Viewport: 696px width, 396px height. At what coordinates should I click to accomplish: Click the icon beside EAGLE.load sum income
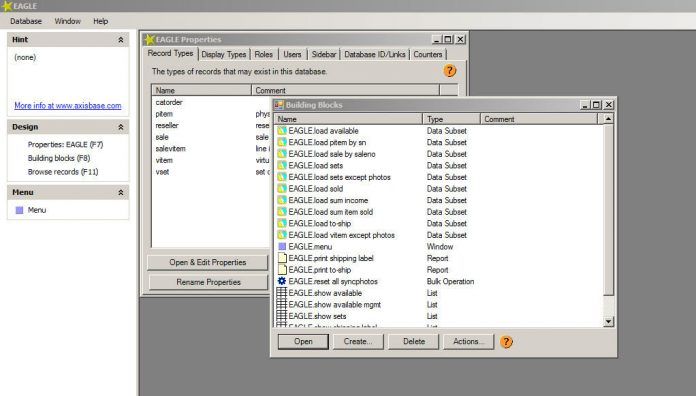(x=281, y=200)
